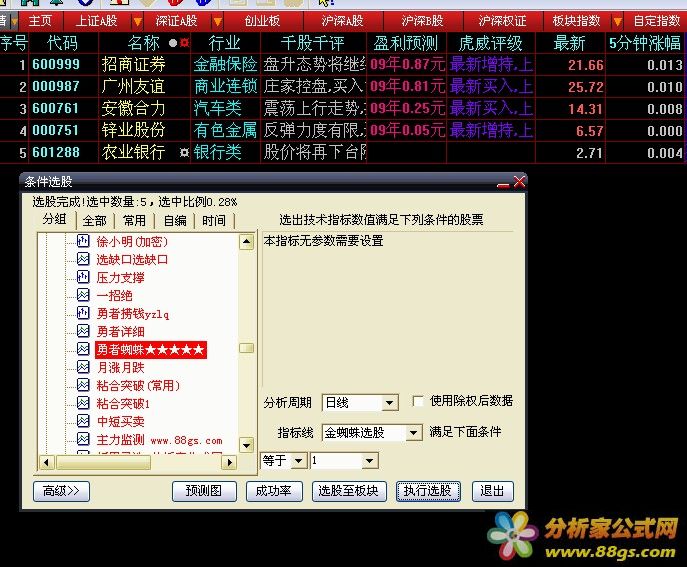Select stock row 招商证券
The height and width of the screenshot is (567, 687).
(342, 65)
